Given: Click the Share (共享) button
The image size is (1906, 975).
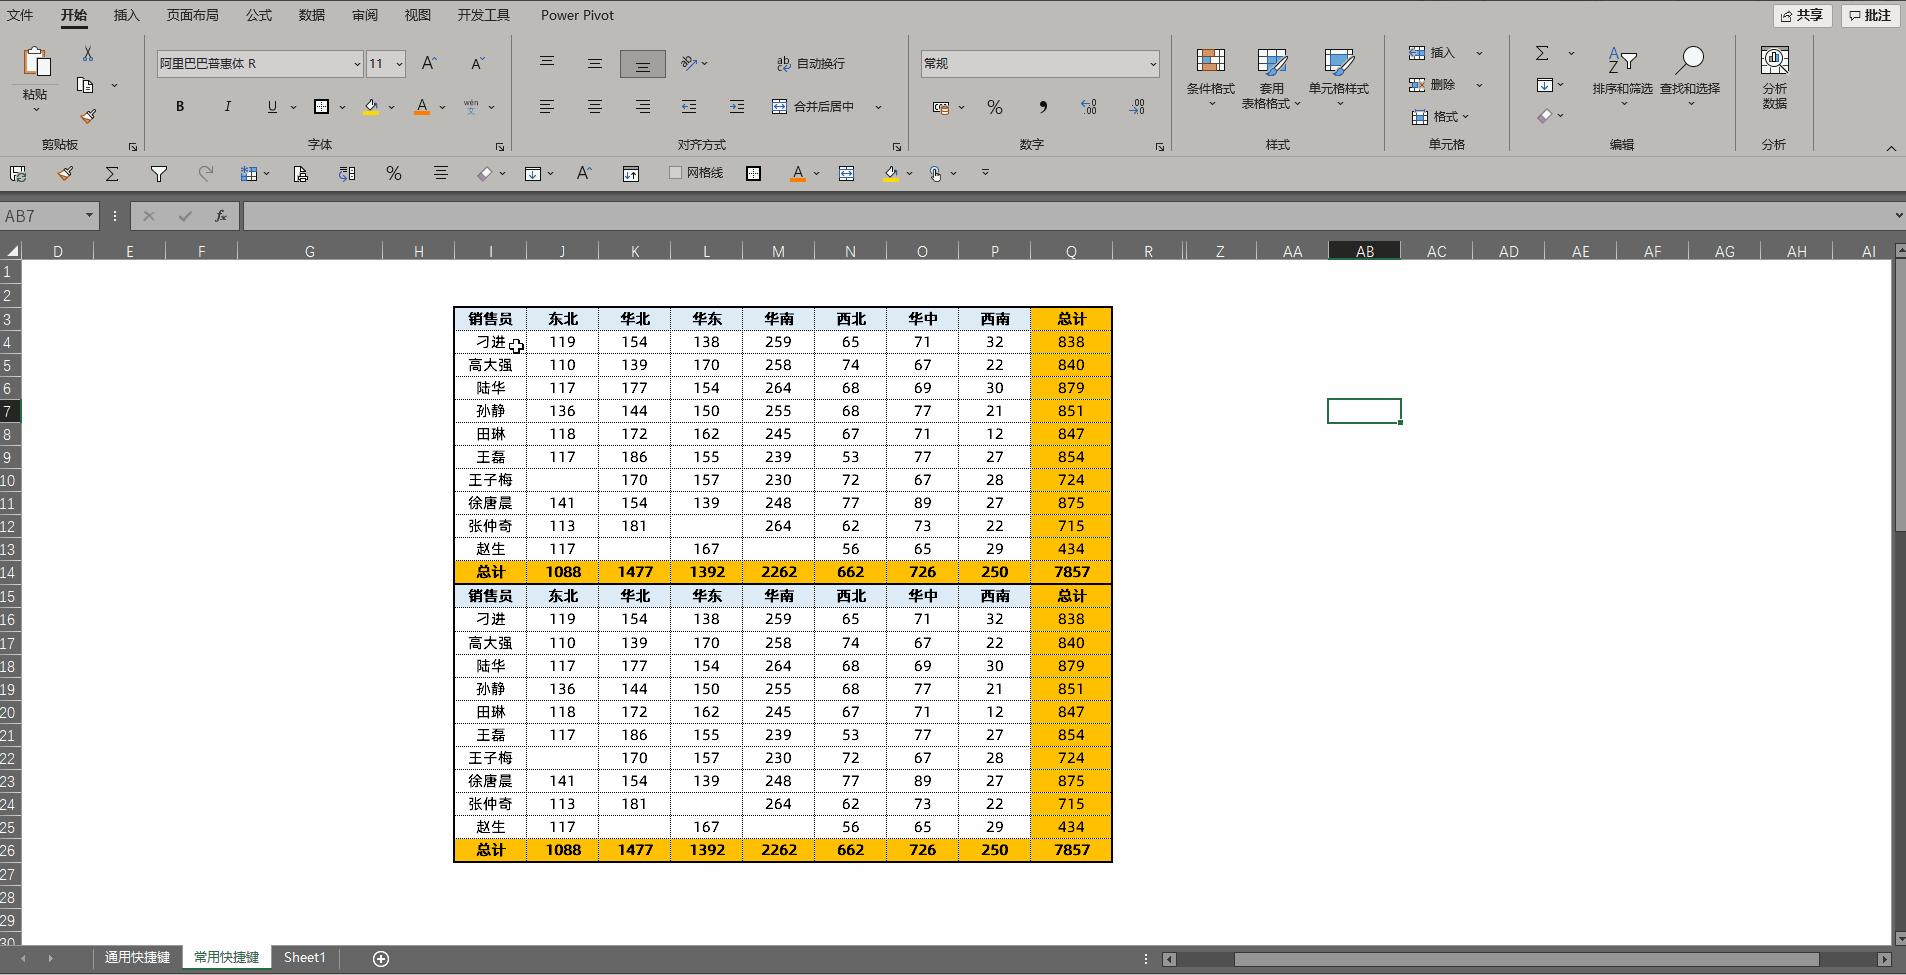Looking at the screenshot, I should click(x=1801, y=15).
